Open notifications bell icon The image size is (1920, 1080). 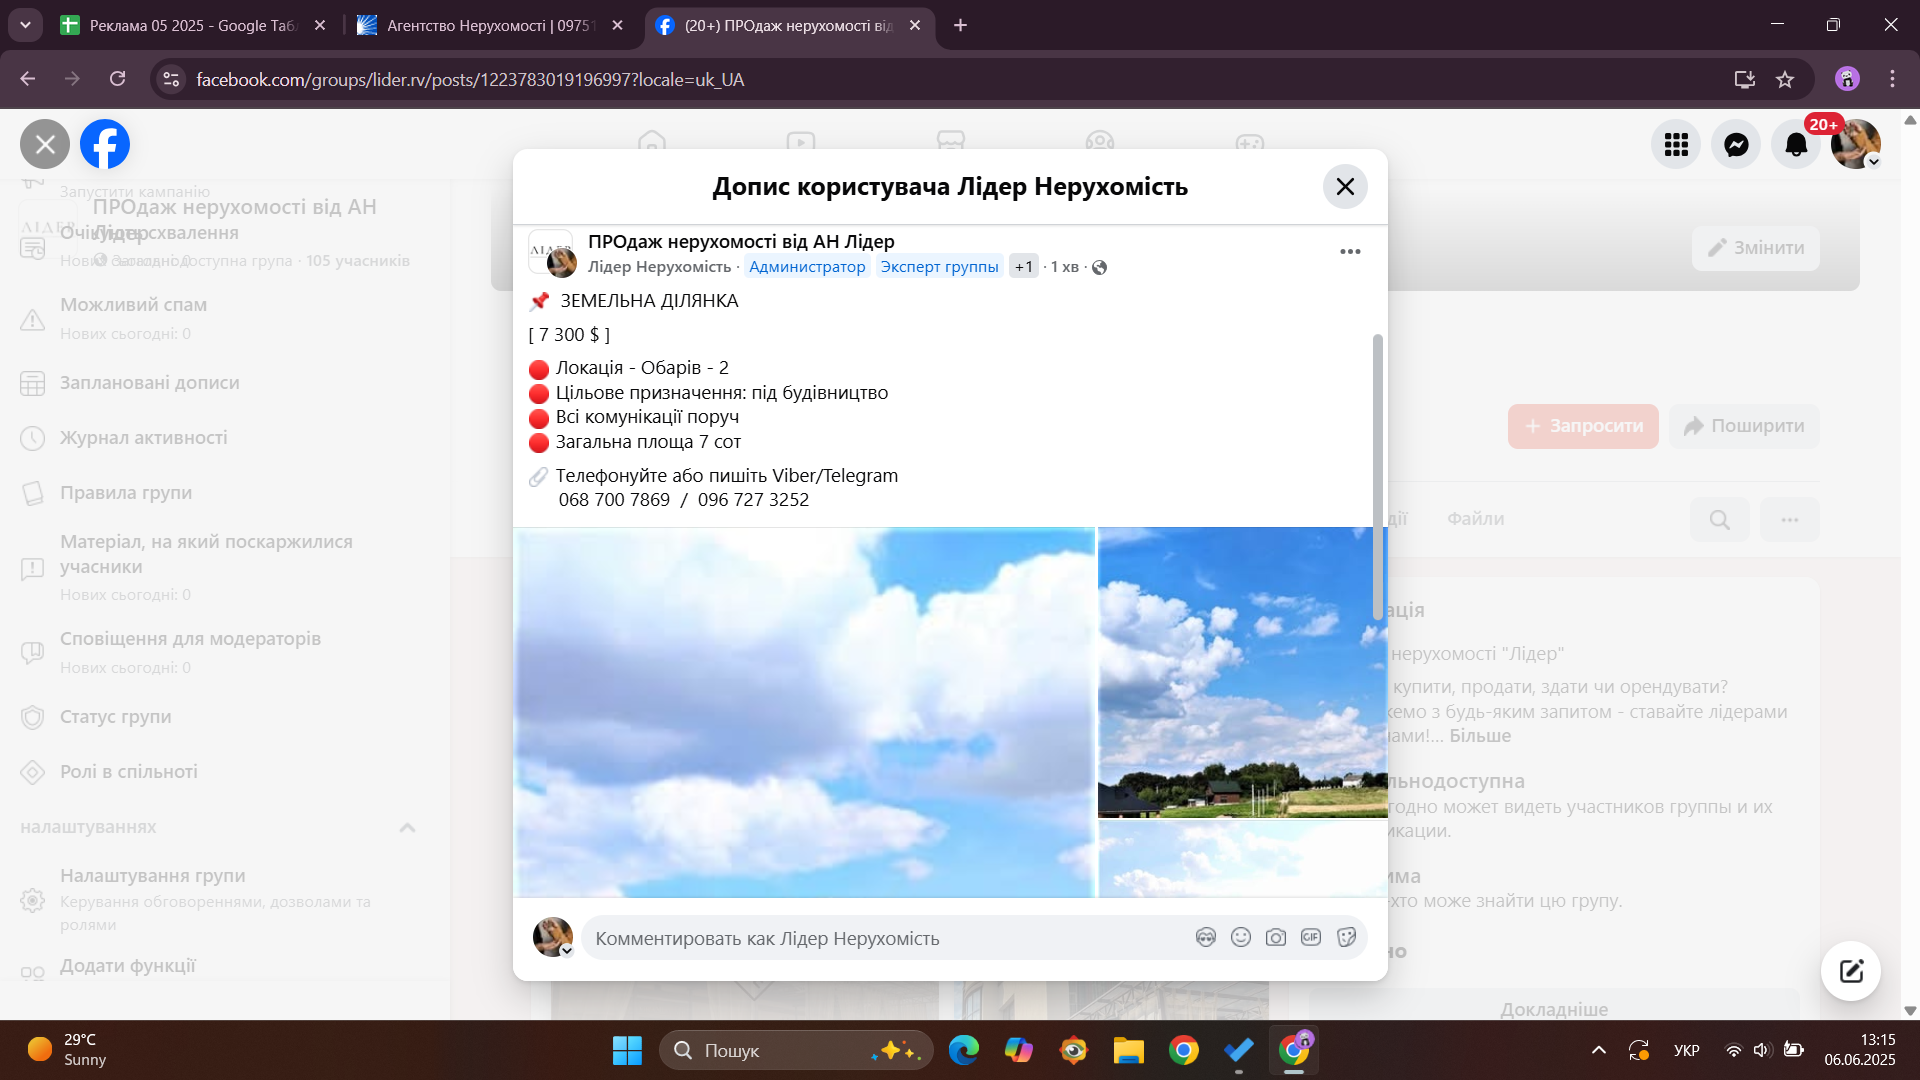[x=1796, y=145]
